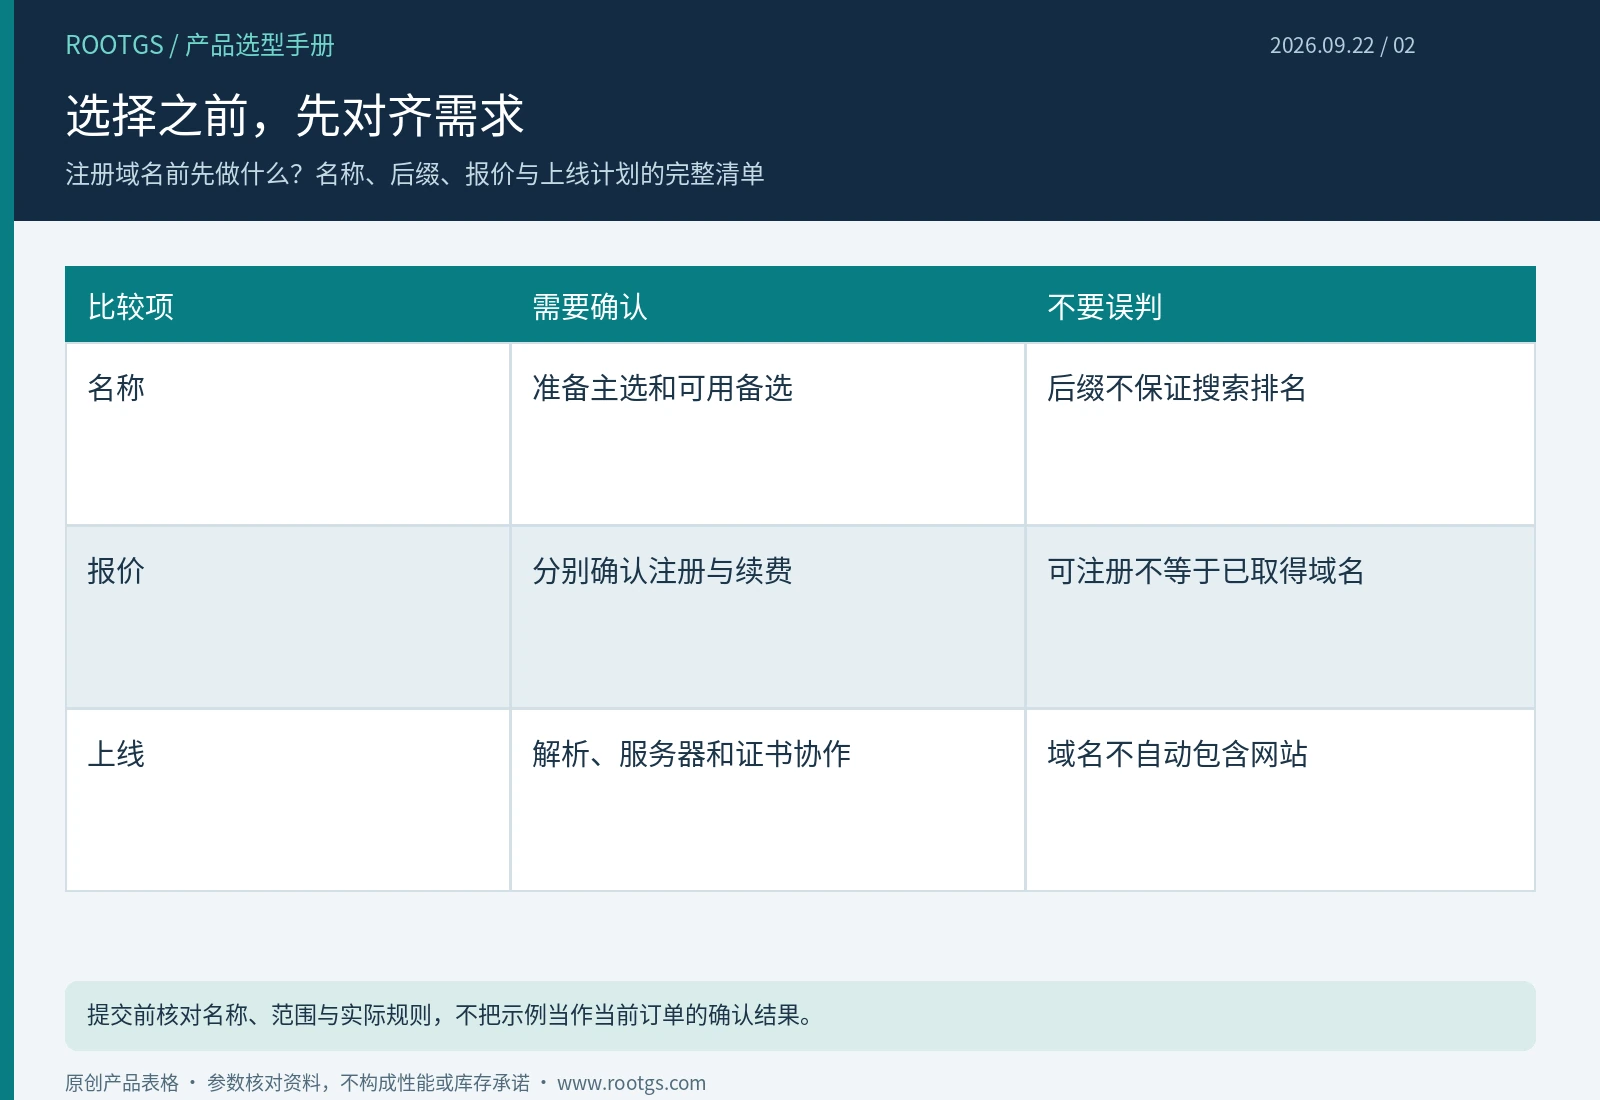Open the www.rootgs.com footer link
1600x1100 pixels.
tap(631, 1083)
